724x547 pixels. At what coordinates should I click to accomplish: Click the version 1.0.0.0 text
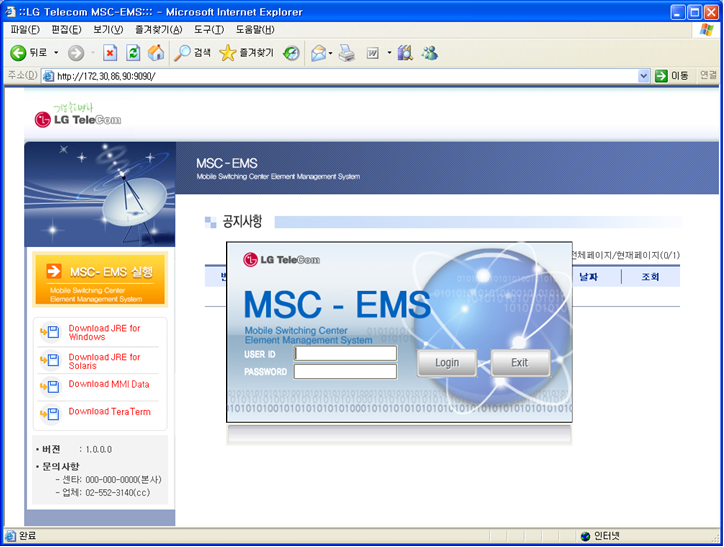[98, 450]
